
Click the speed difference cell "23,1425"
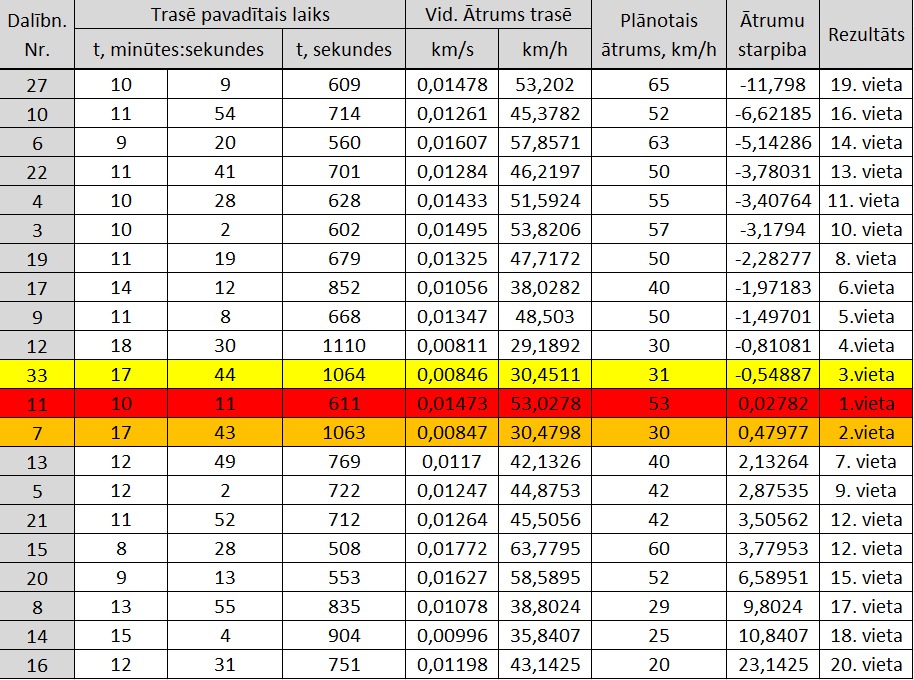click(774, 665)
